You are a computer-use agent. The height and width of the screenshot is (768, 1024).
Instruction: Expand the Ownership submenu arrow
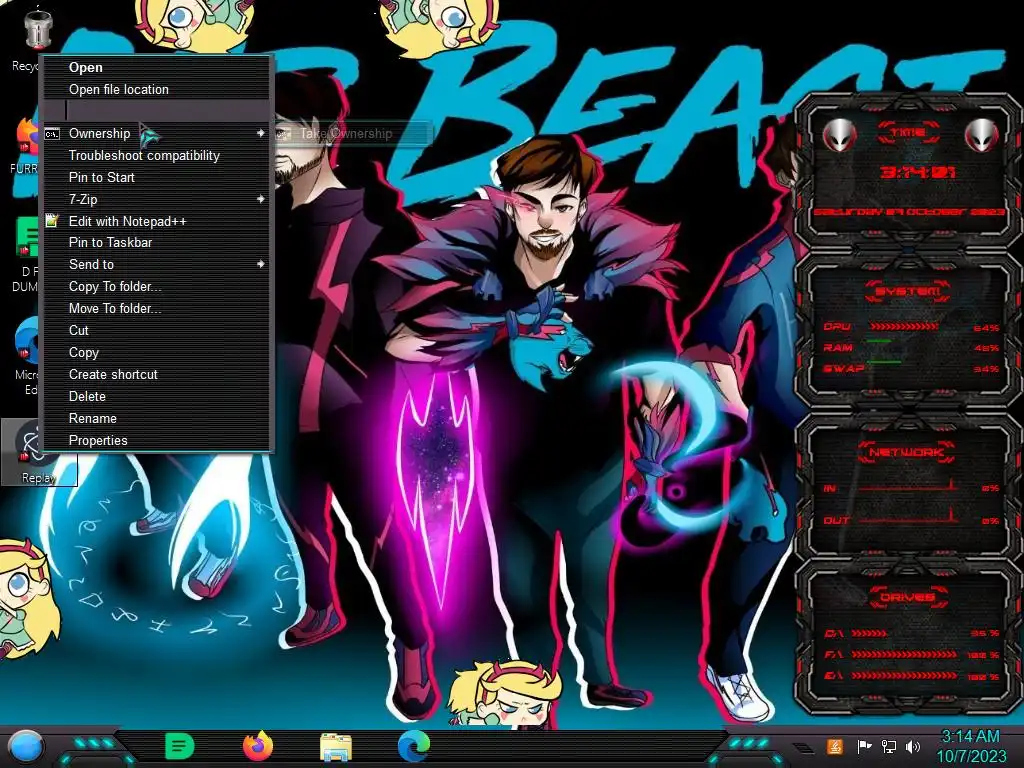[x=261, y=133]
